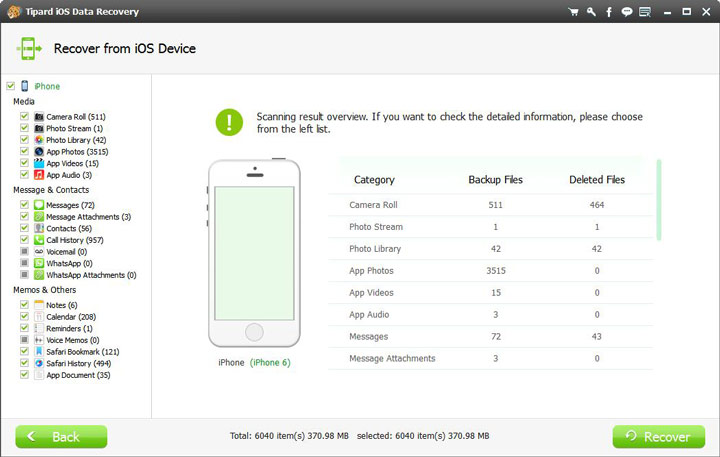Click the Deleted Files column header

597,180
